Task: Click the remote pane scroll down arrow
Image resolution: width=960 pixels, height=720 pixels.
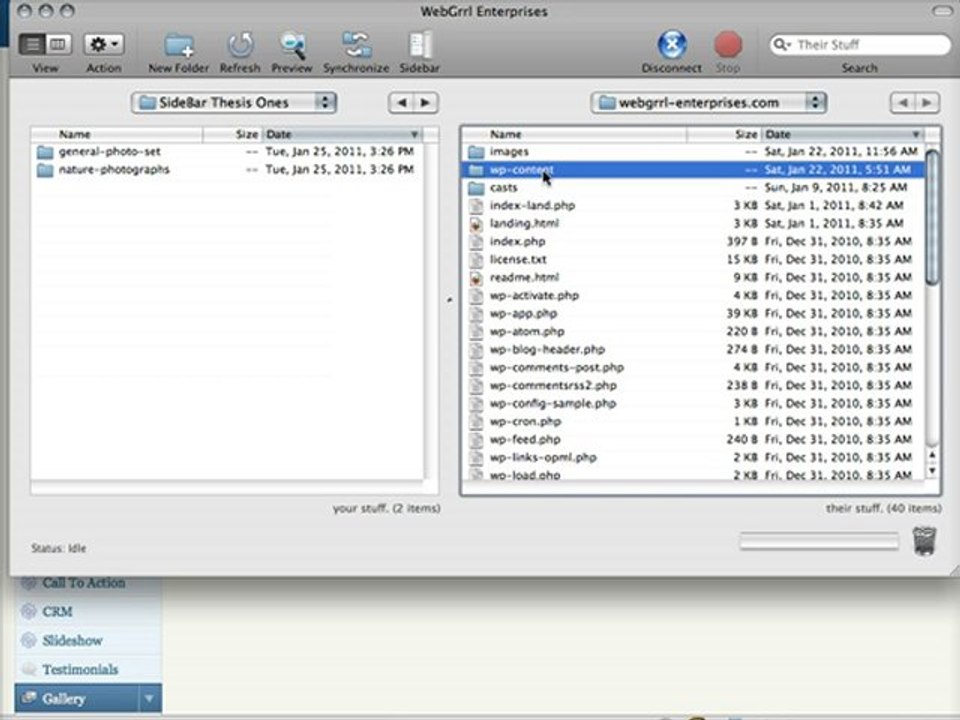Action: point(932,471)
